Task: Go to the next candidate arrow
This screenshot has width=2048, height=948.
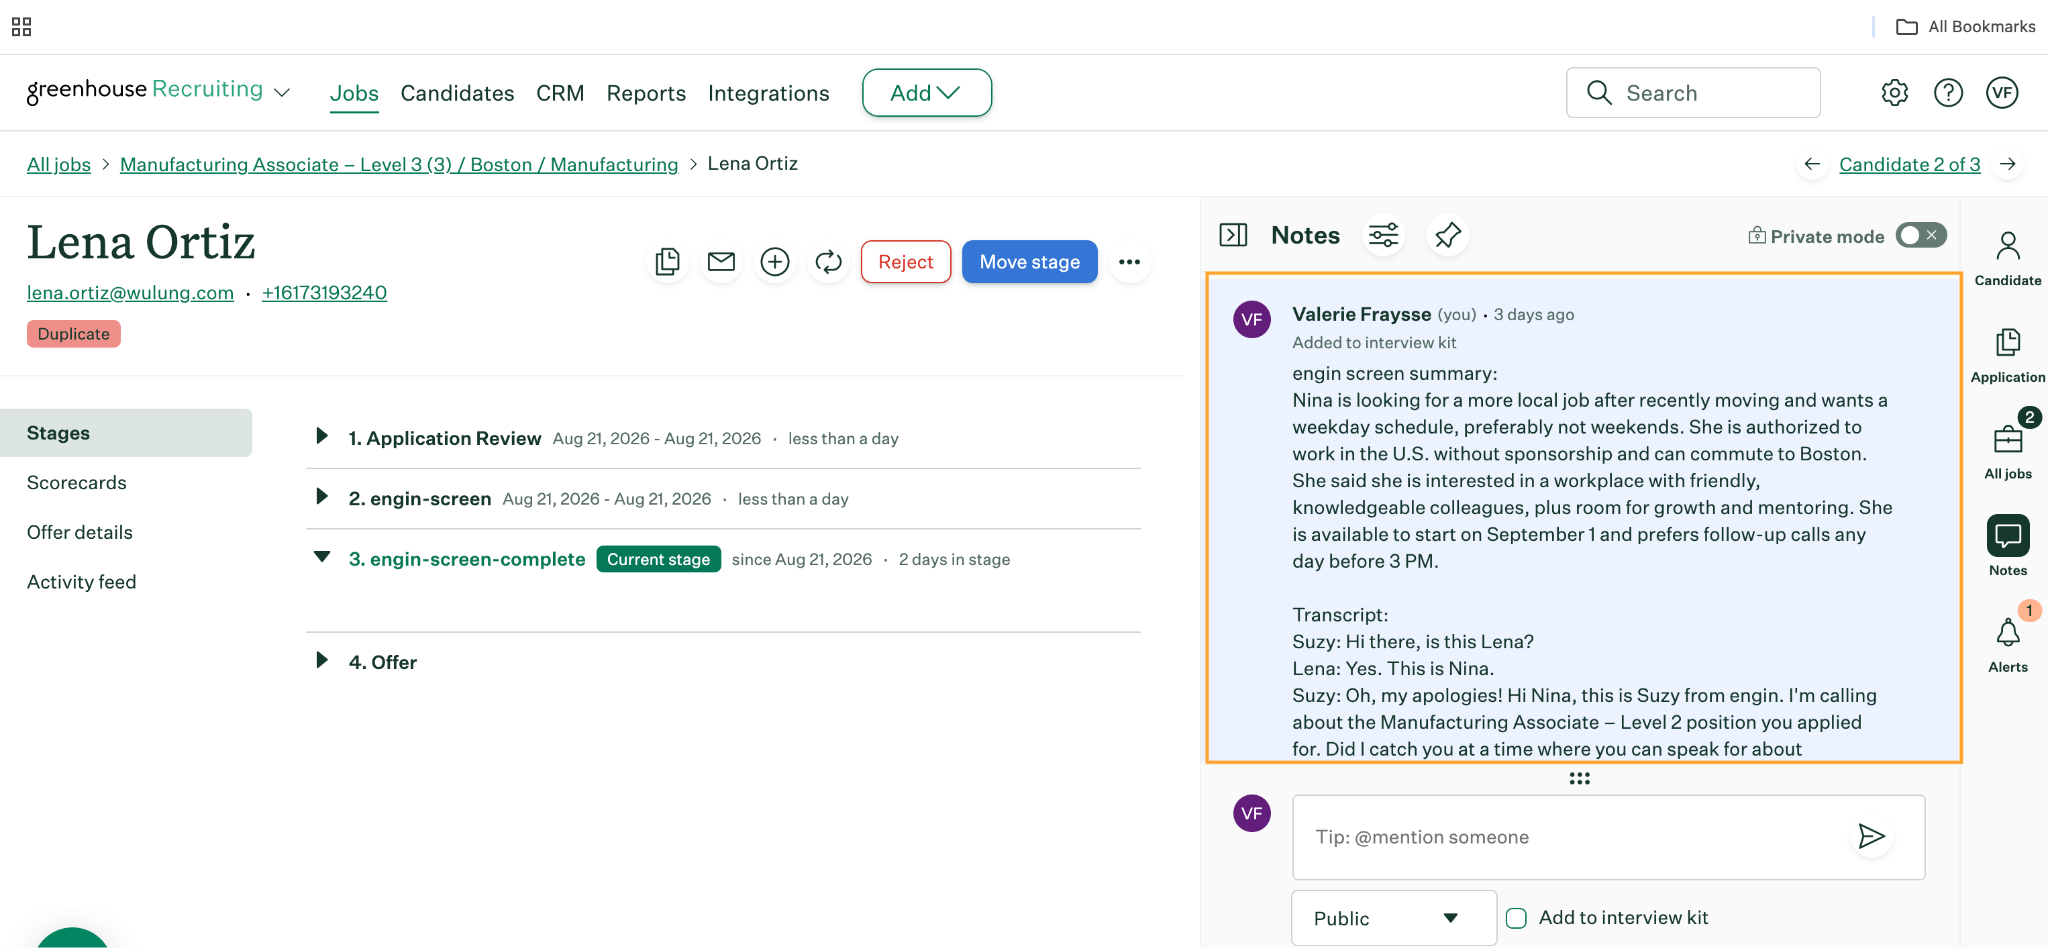Action: point(2008,164)
